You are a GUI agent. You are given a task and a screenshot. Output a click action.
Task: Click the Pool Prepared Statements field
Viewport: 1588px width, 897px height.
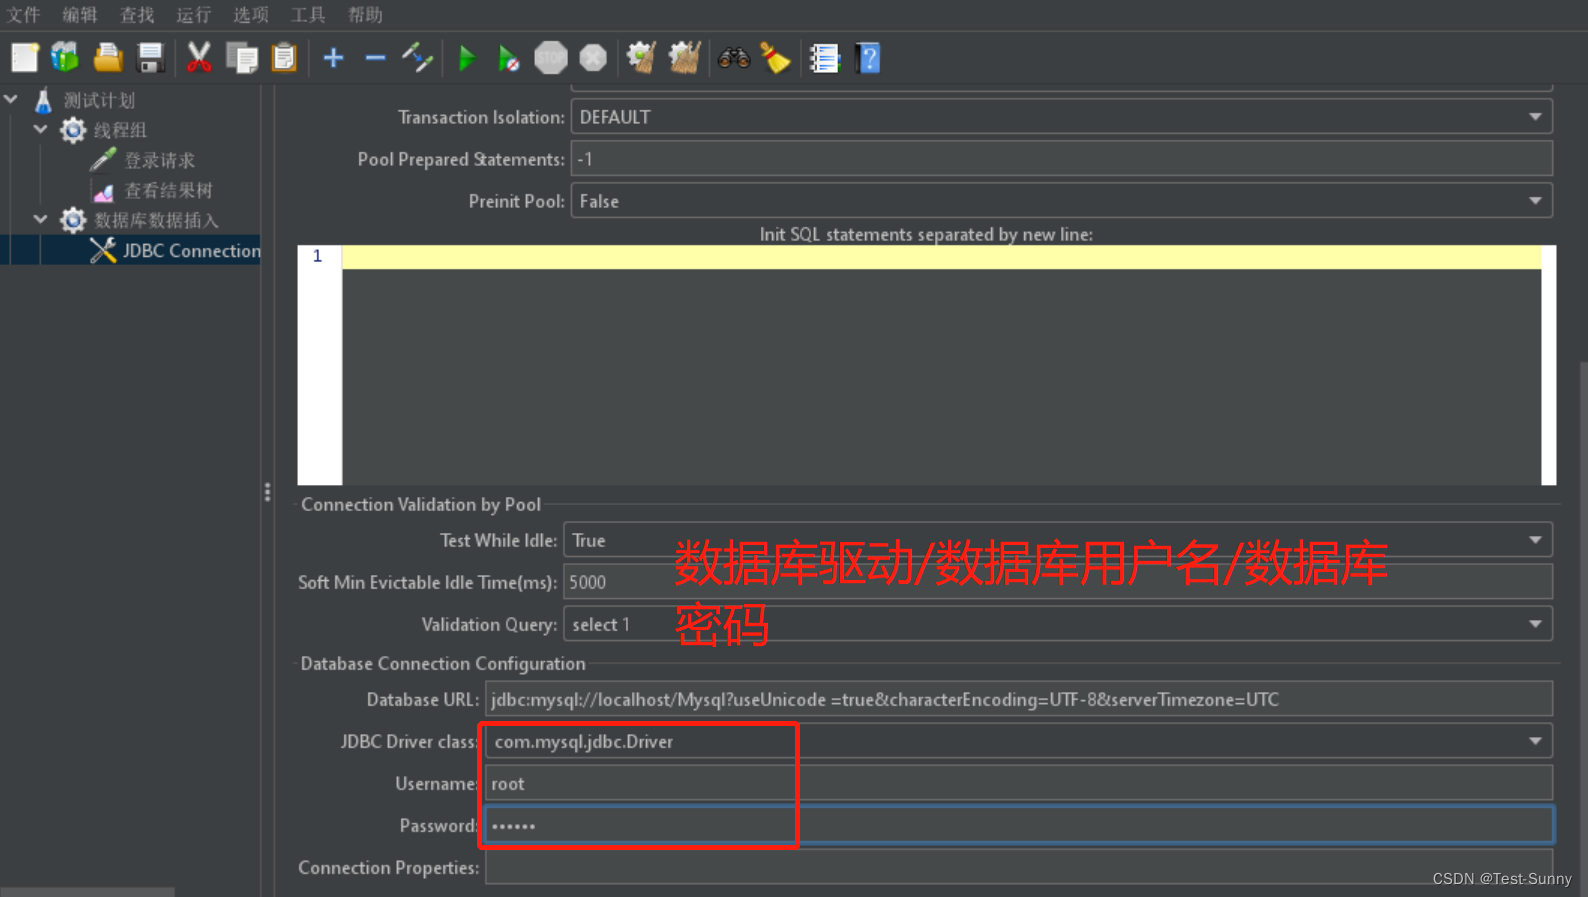(x=1061, y=159)
